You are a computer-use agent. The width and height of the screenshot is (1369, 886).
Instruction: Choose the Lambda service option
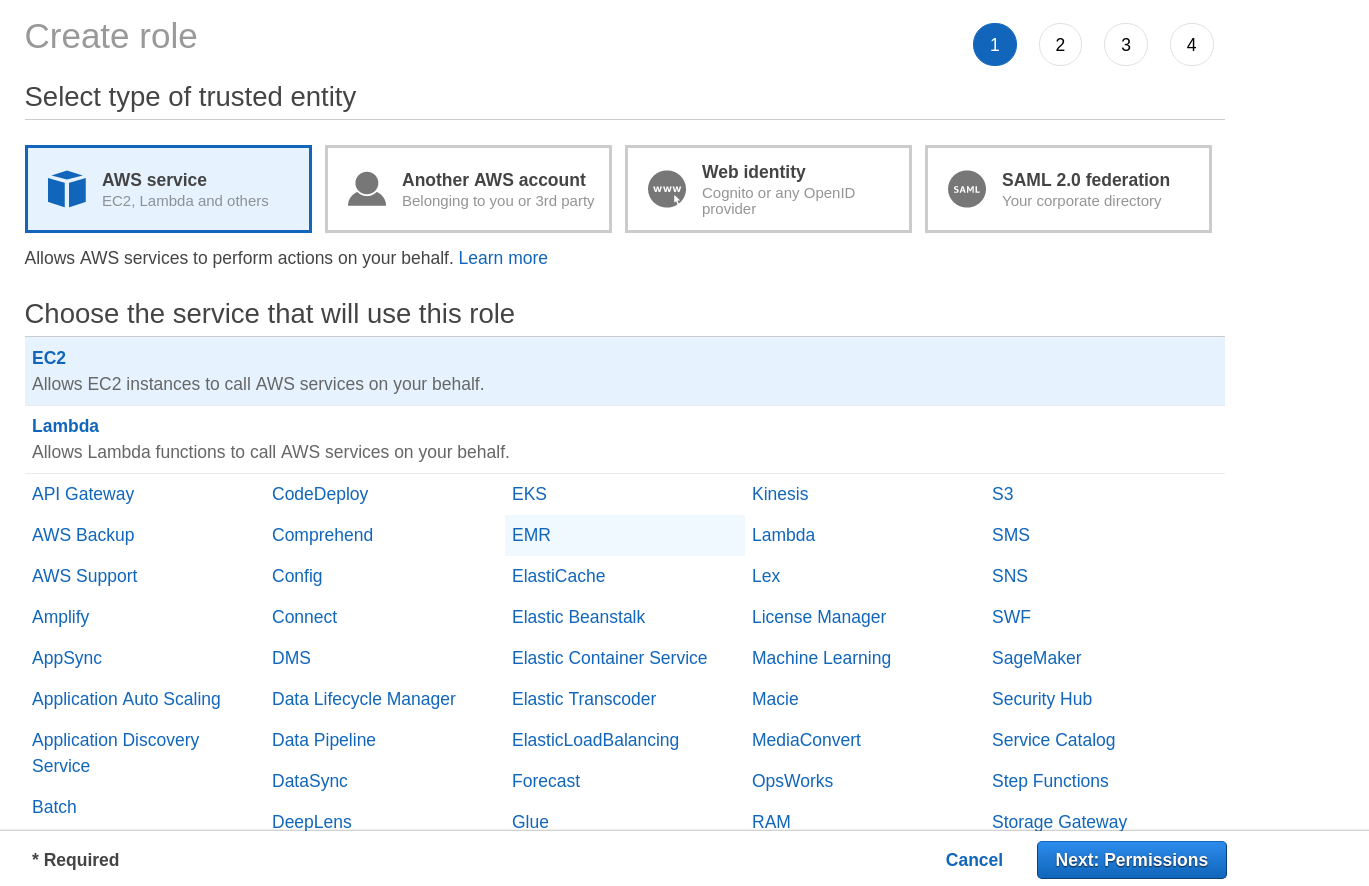(x=65, y=425)
